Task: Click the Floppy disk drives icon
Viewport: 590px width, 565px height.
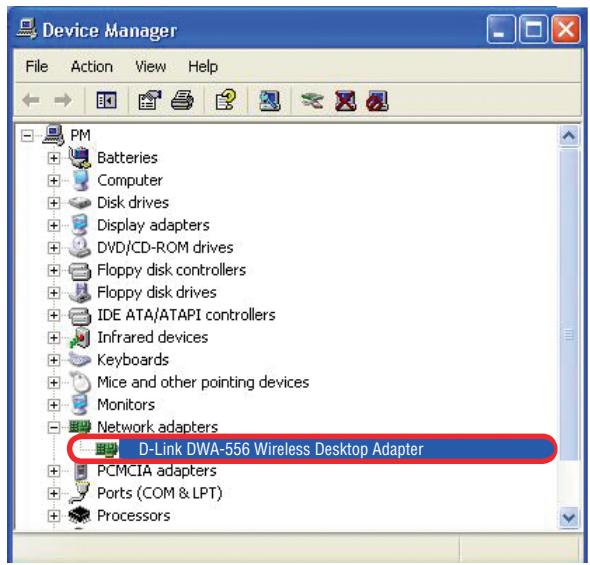Action: click(x=79, y=292)
